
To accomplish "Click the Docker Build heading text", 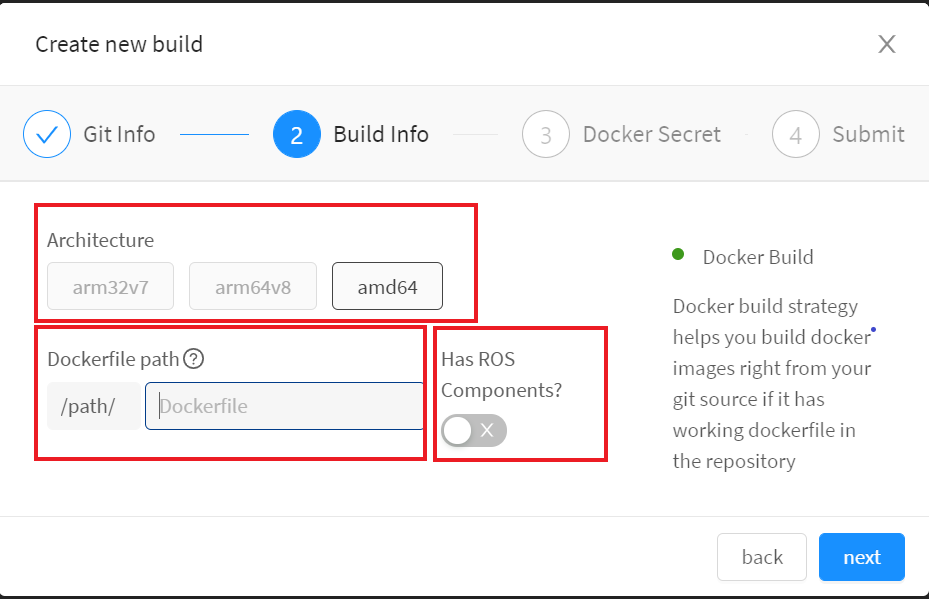I will (x=758, y=257).
